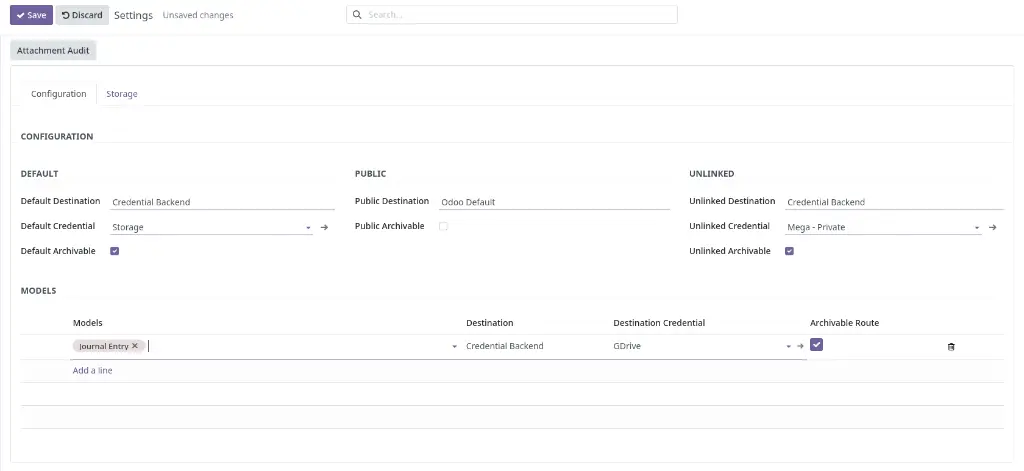1024x471 pixels.
Task: Save the settings changes
Action: coord(31,15)
